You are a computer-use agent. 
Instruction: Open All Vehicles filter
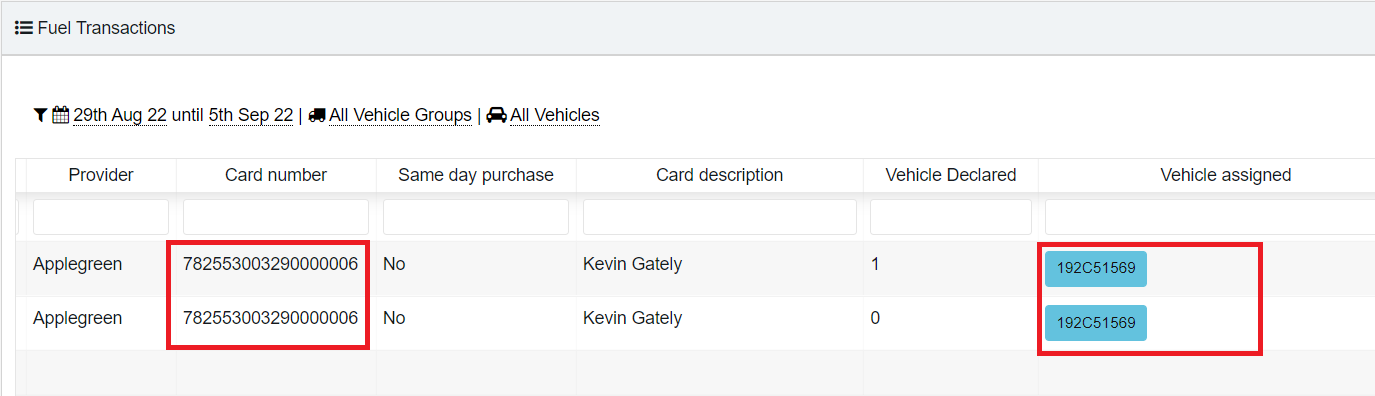pos(555,115)
